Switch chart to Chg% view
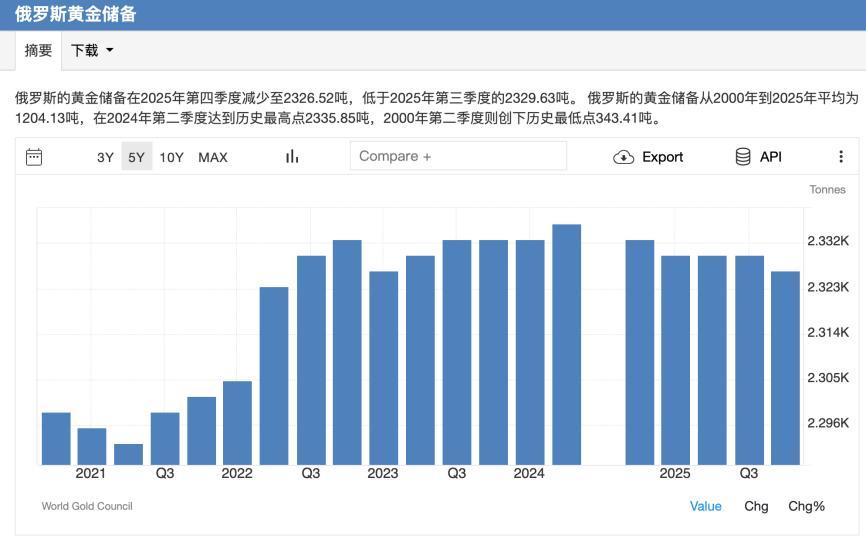Viewport: 866px width, 542px height. pos(806,506)
